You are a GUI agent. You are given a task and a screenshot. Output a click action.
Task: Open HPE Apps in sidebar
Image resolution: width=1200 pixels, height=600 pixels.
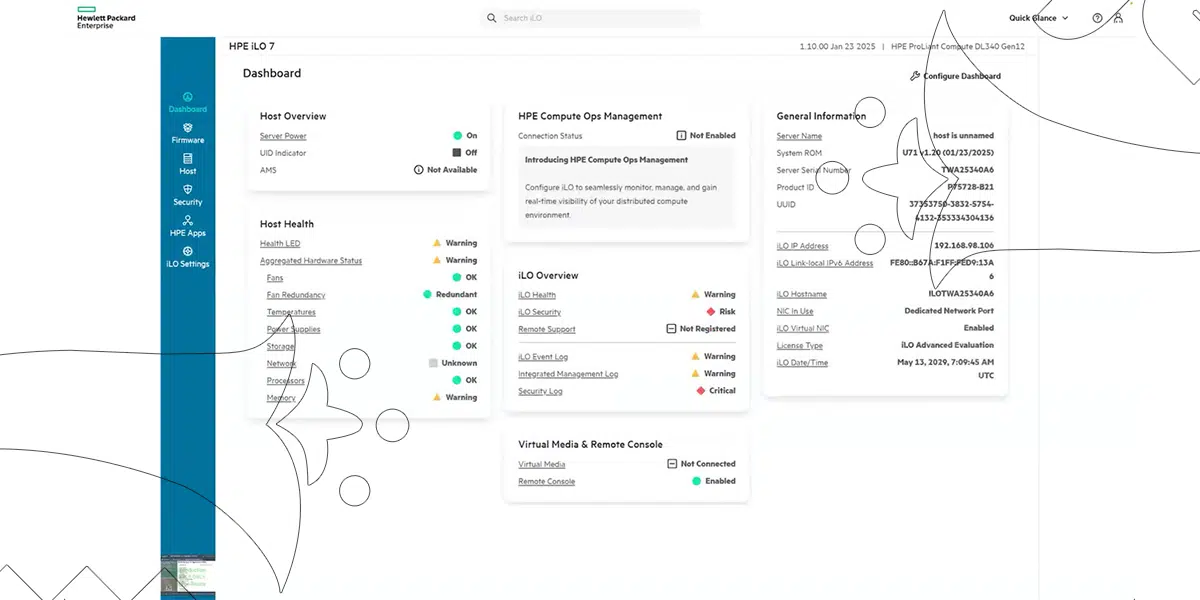click(188, 221)
